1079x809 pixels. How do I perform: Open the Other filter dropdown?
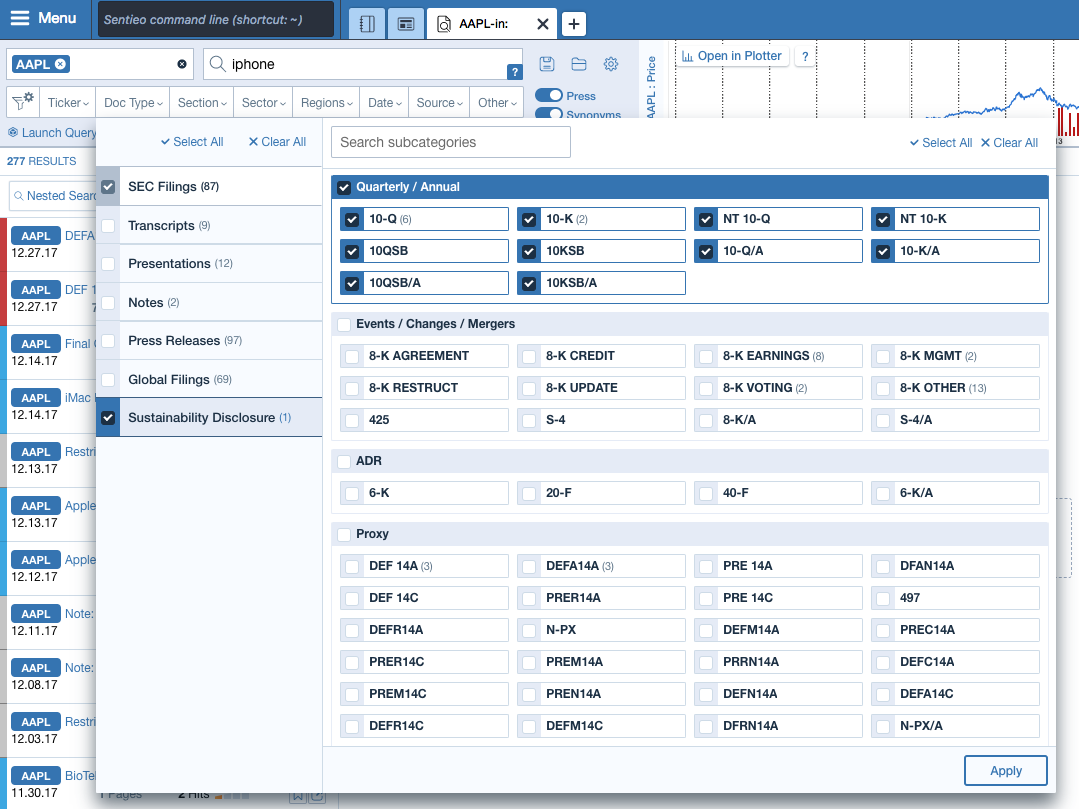497,103
